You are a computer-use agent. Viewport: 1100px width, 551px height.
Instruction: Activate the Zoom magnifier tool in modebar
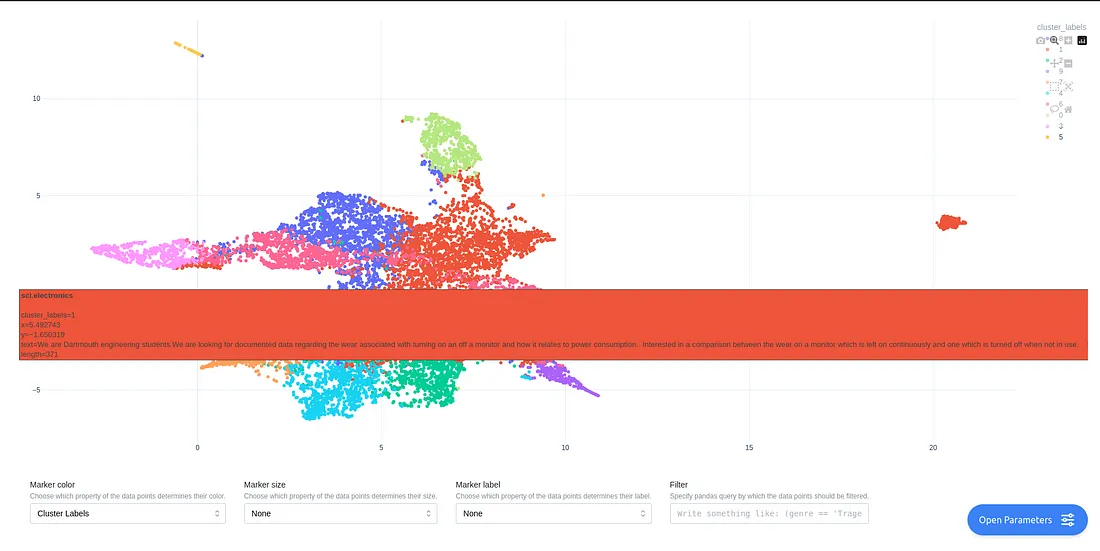1054,41
